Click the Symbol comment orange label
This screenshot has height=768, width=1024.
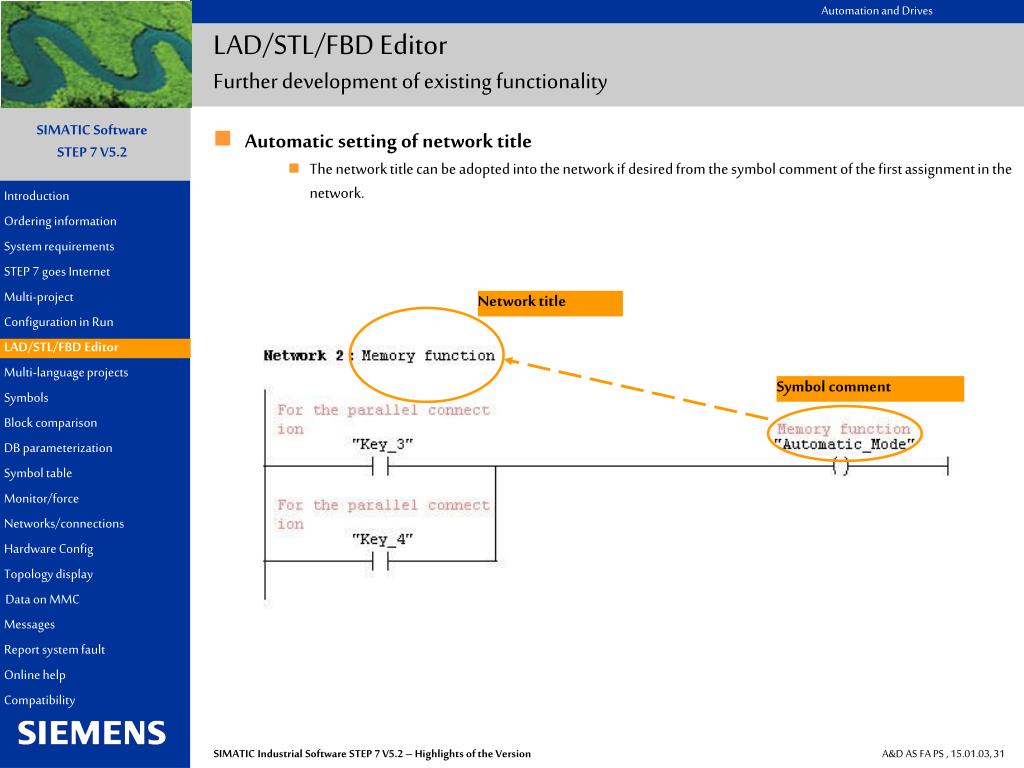(x=869, y=388)
